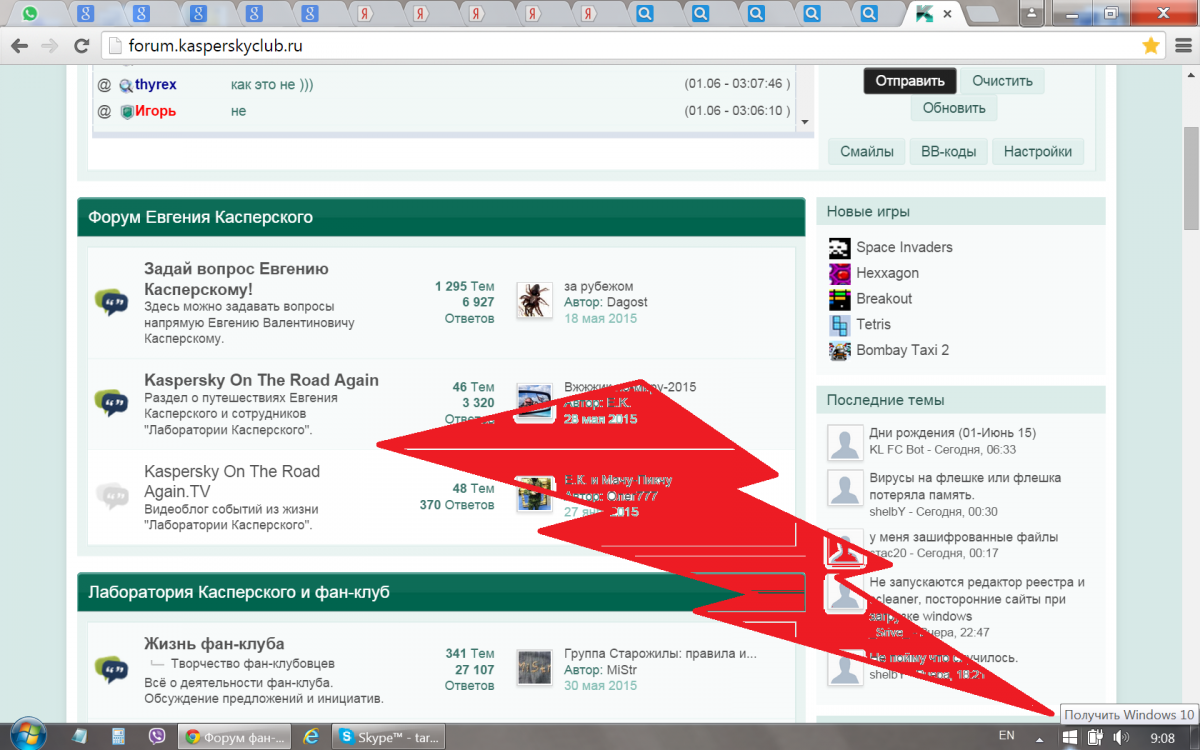
Task: Click the shoutbox scroll-down arrow
Action: (805, 122)
